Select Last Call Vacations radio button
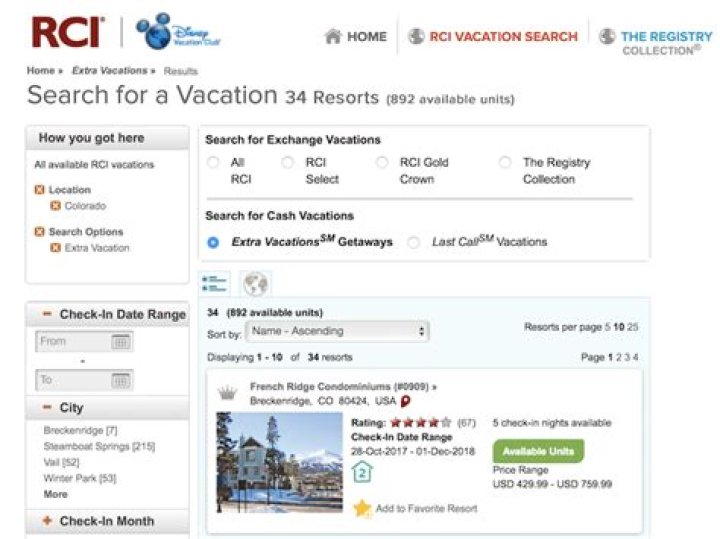Screen dimensions: 720x539 [413, 242]
